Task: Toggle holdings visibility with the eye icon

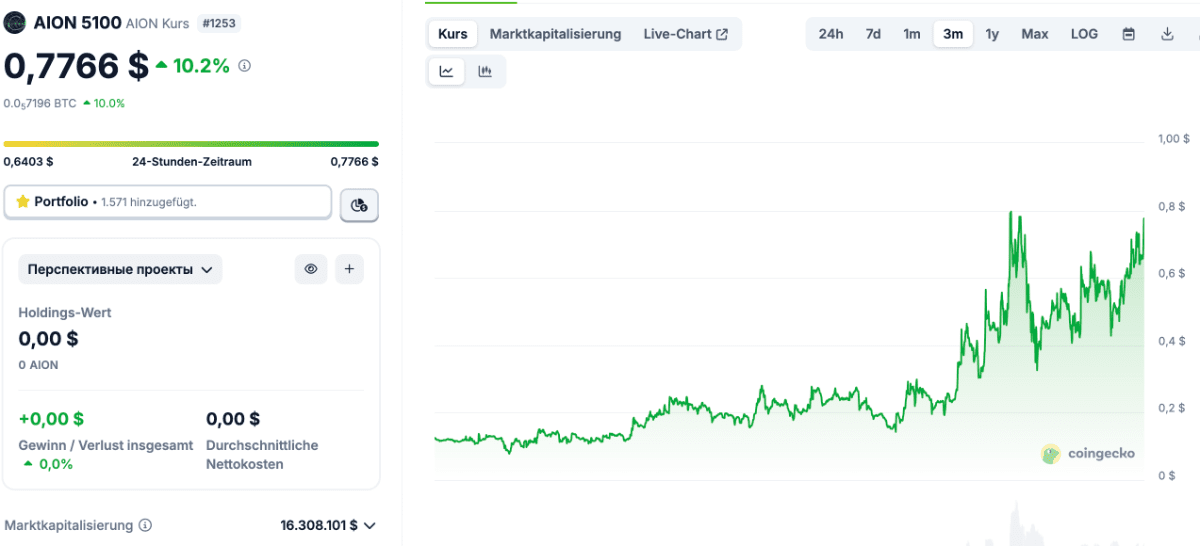Action: [311, 269]
